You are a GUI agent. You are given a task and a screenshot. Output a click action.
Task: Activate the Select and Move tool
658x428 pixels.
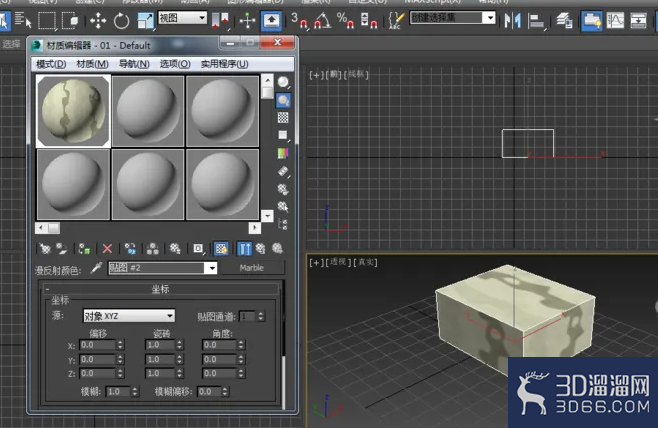pos(98,20)
